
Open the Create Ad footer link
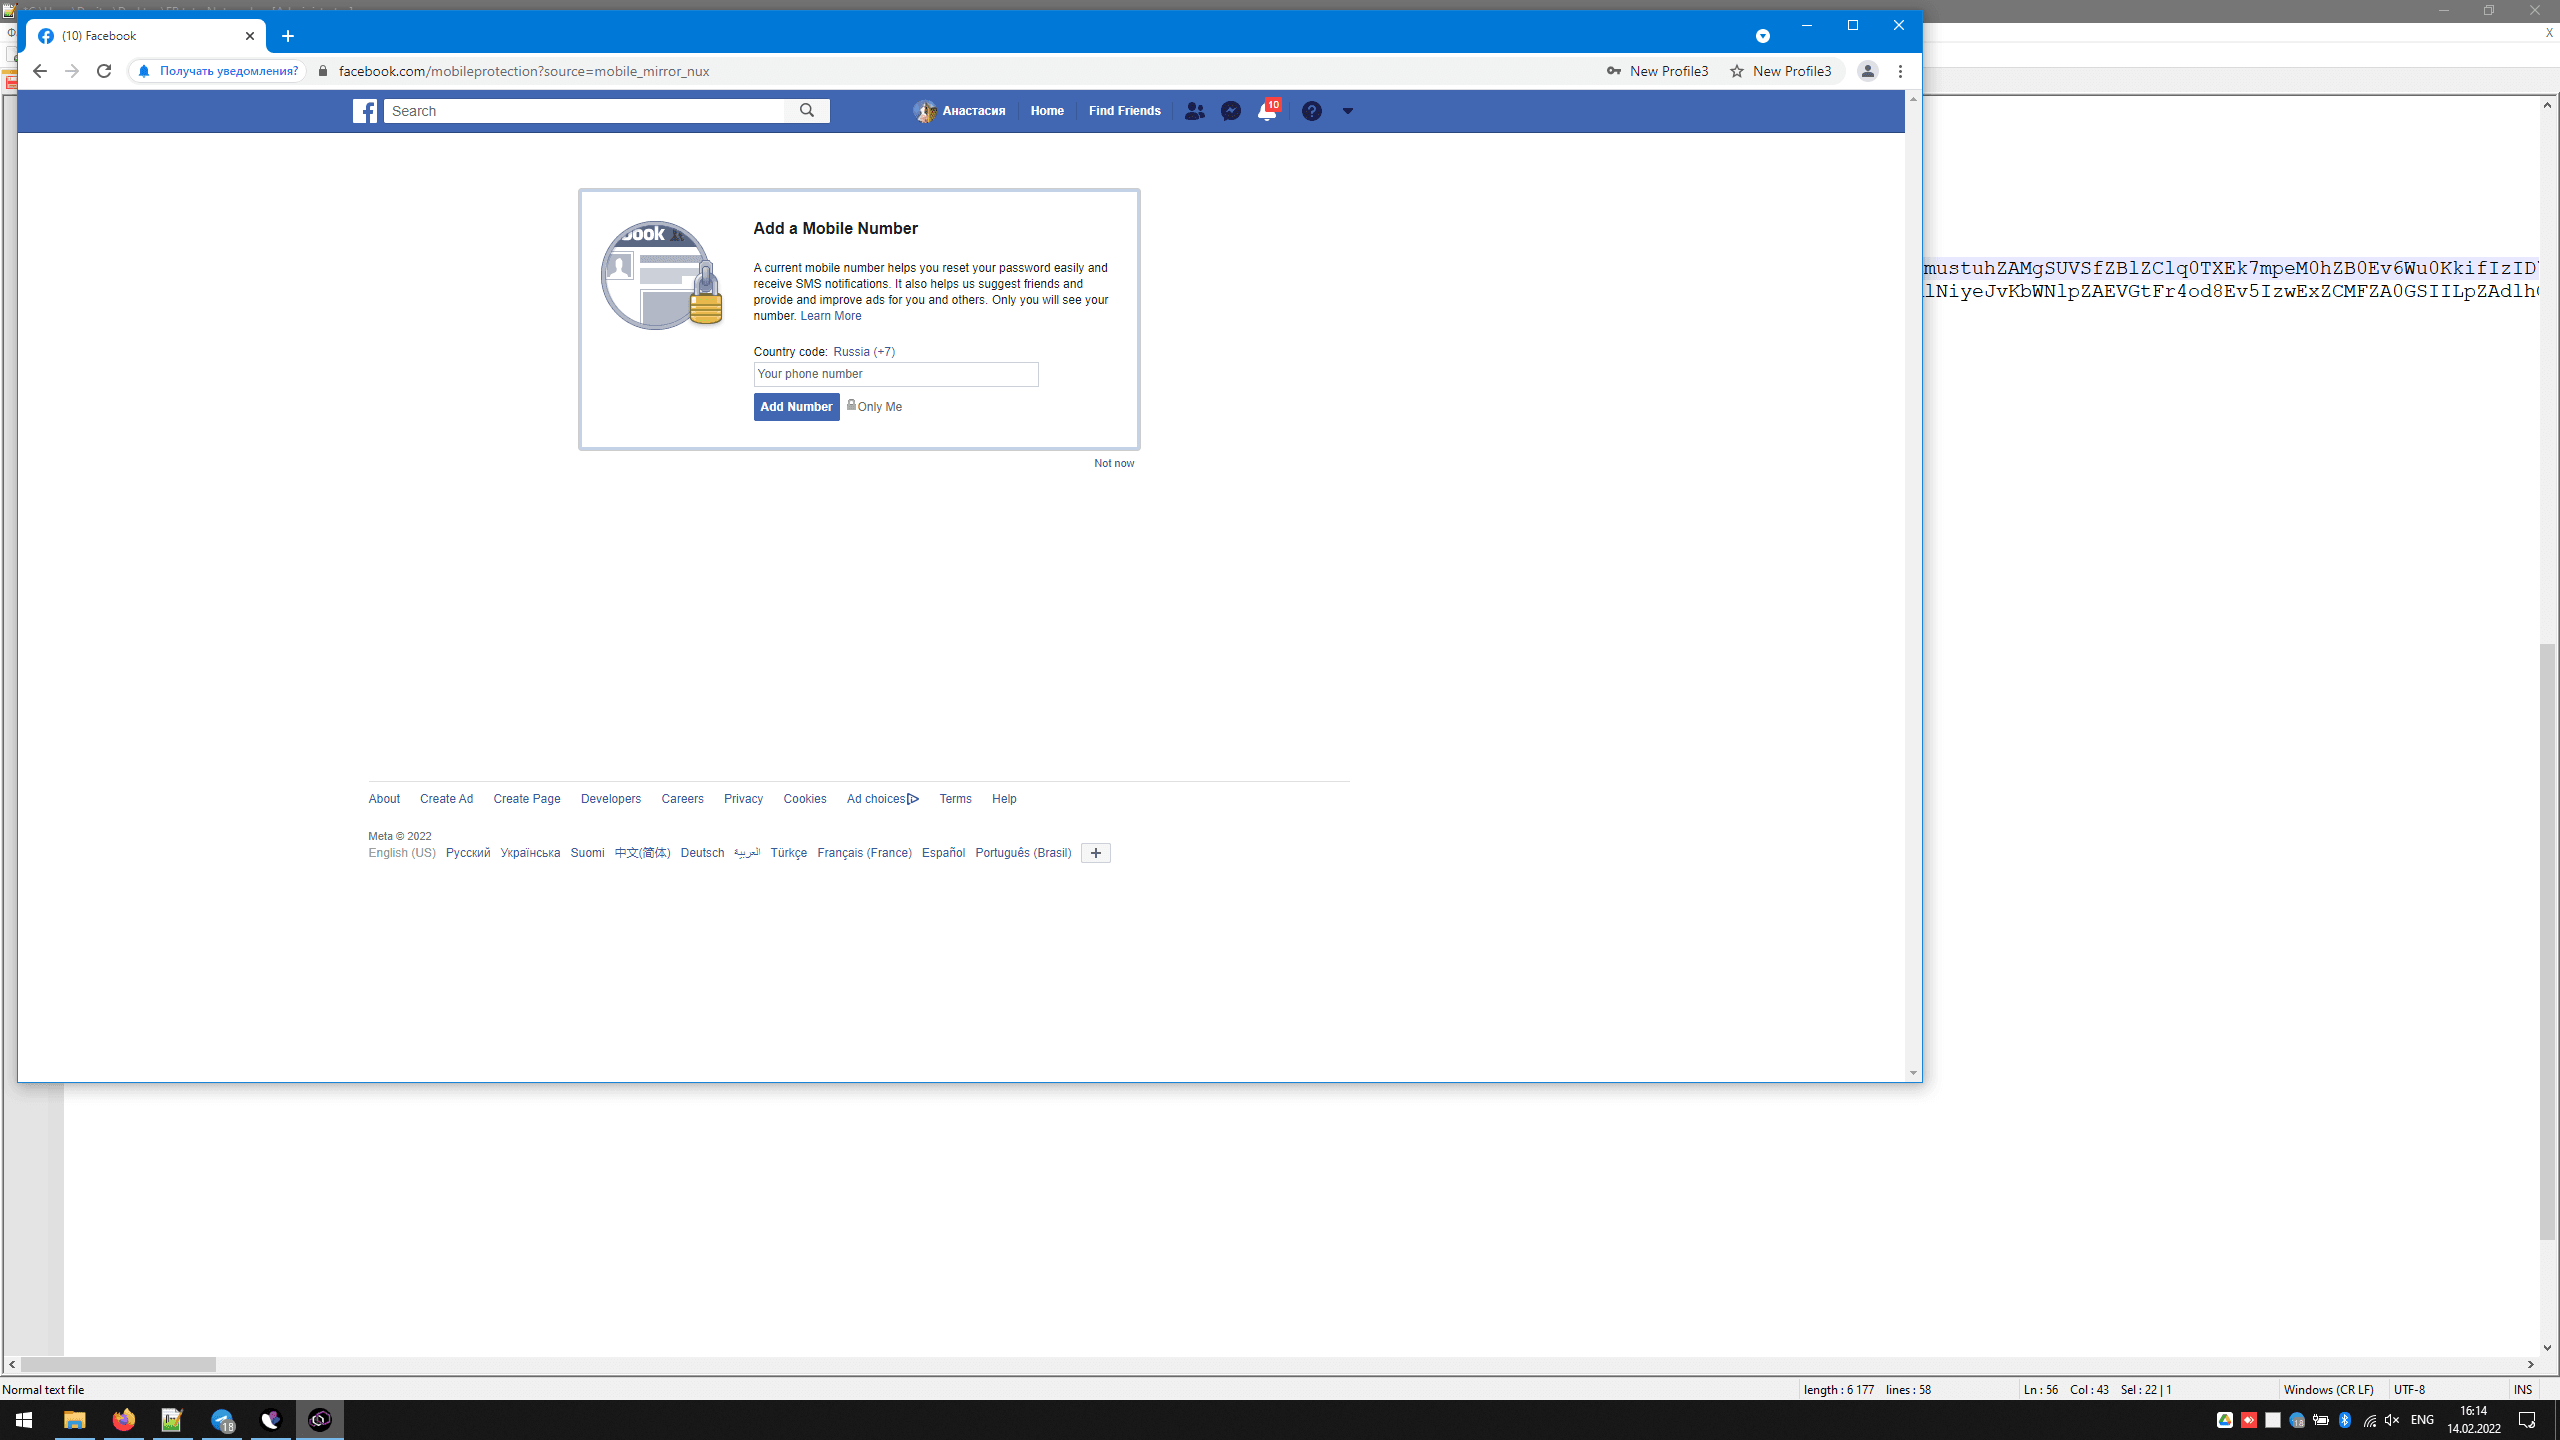pyautogui.click(x=446, y=799)
